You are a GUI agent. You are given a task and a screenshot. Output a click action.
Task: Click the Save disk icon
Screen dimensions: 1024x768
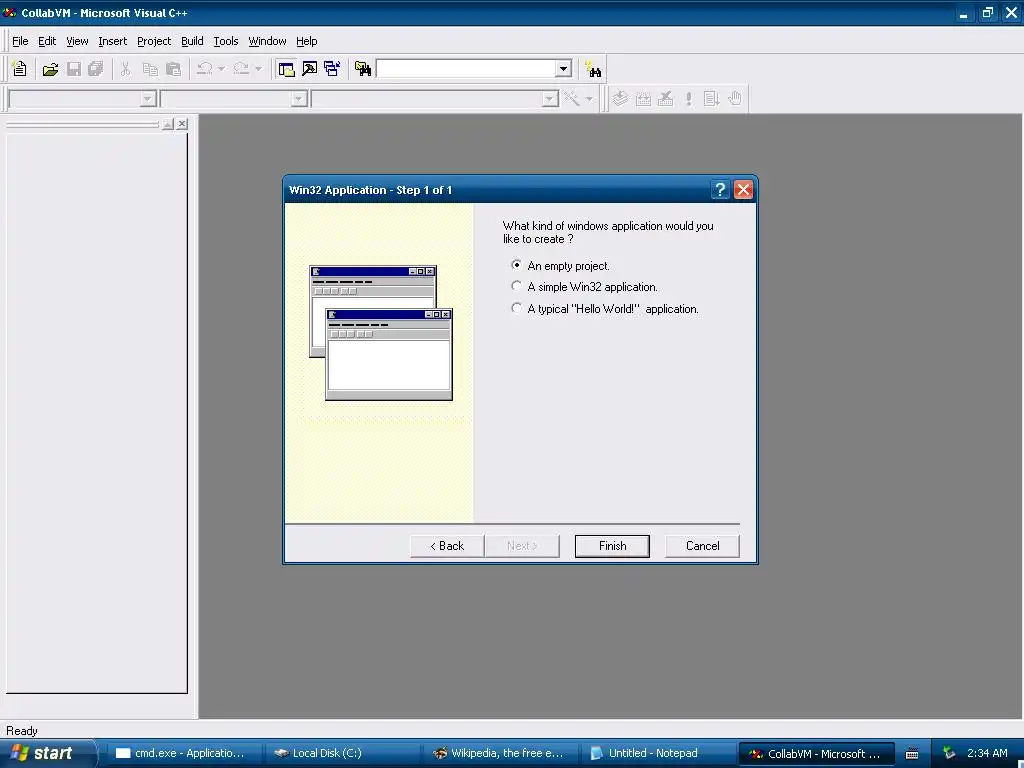pyautogui.click(x=74, y=69)
